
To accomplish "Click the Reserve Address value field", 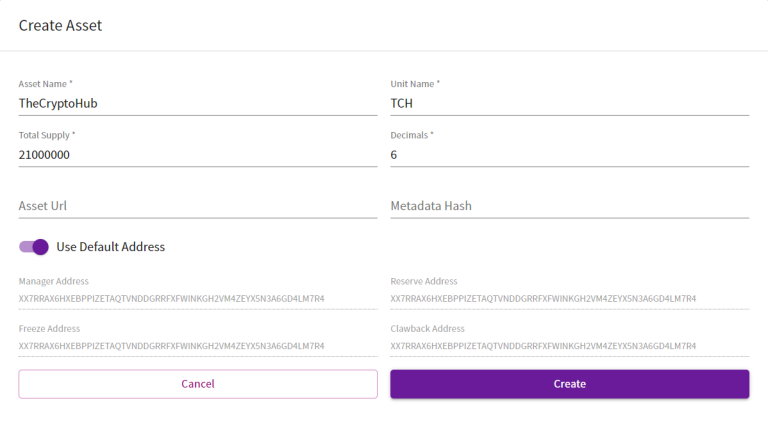I will 570,298.
